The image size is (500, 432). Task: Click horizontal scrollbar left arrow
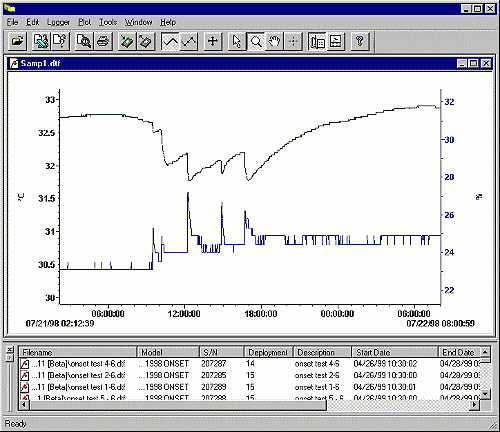tap(24, 405)
